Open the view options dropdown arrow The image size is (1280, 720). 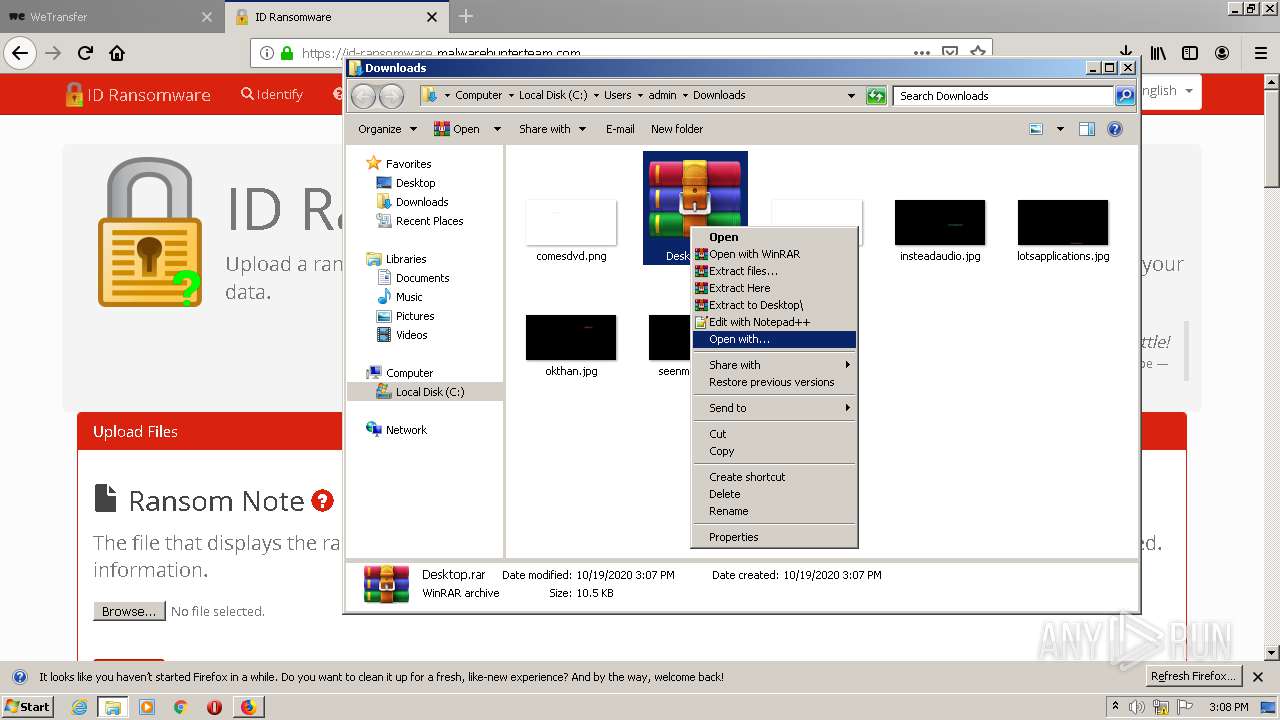pos(1060,129)
